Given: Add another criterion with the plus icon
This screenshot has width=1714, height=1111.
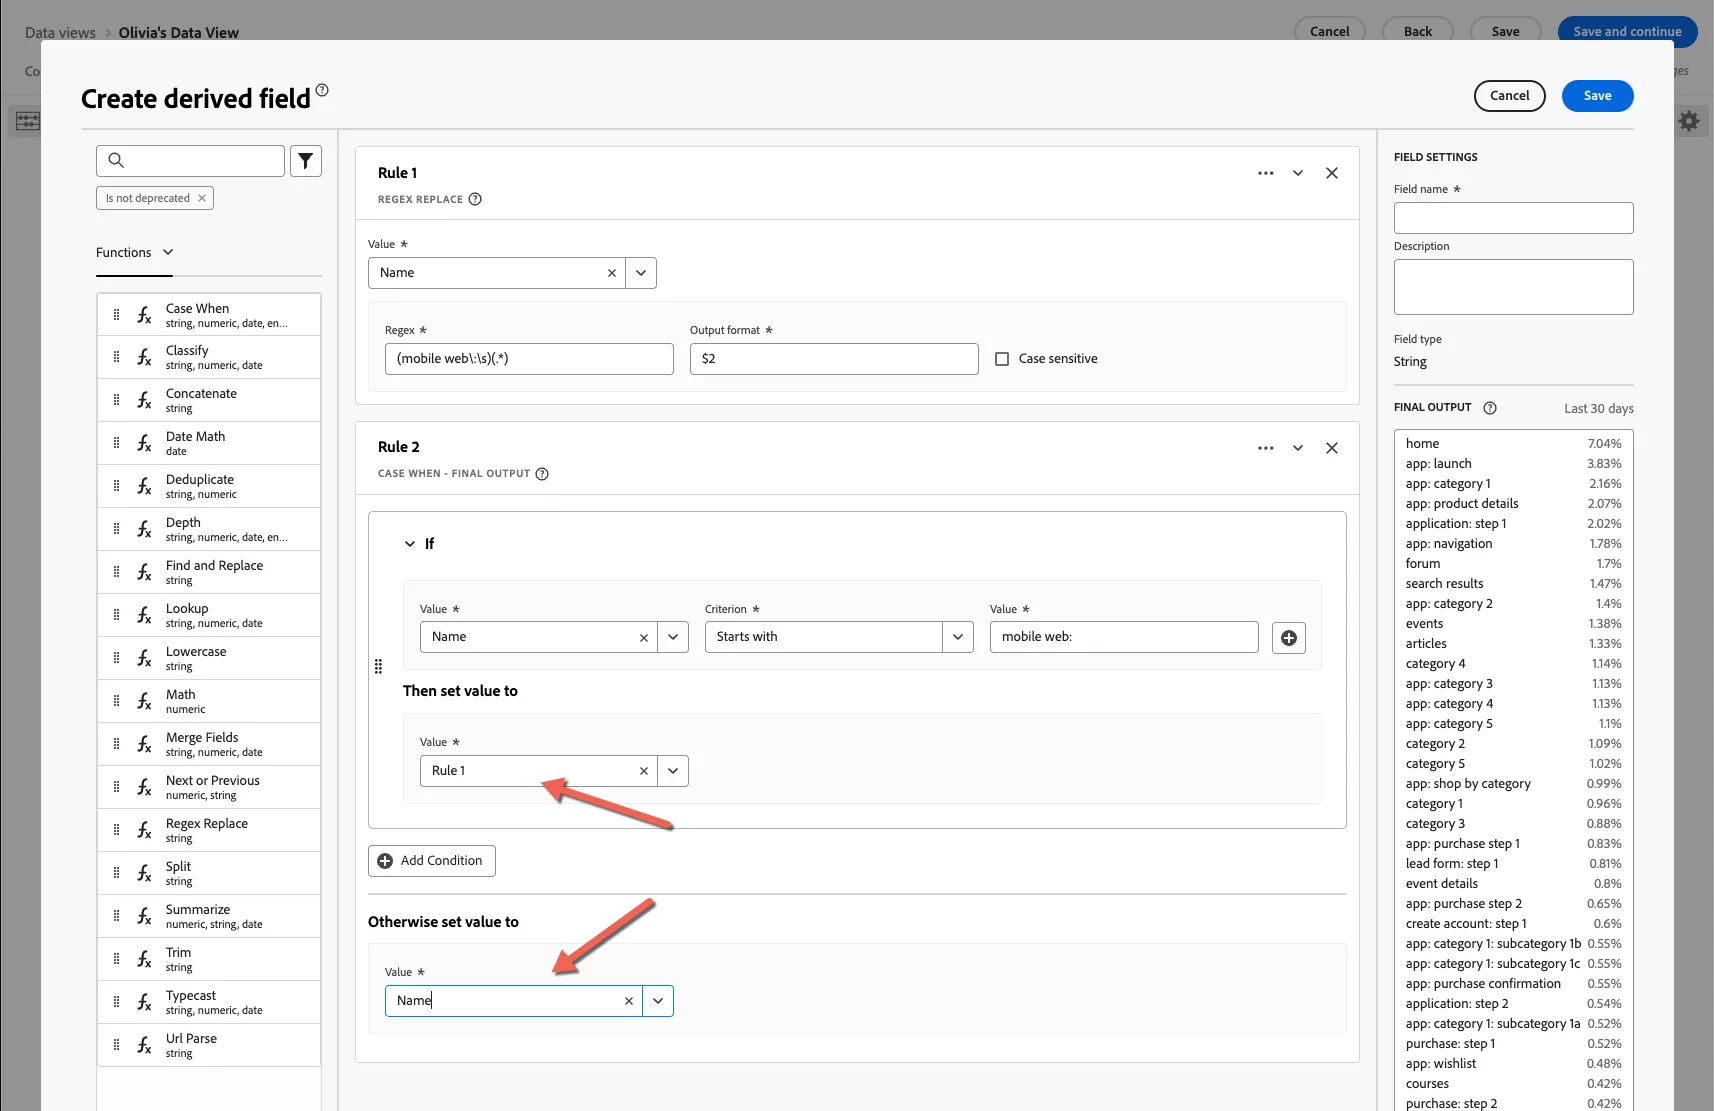Looking at the screenshot, I should point(1289,638).
